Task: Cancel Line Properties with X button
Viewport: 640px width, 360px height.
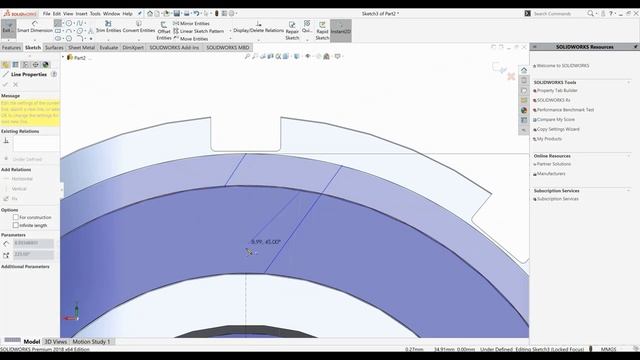Action: point(16,84)
